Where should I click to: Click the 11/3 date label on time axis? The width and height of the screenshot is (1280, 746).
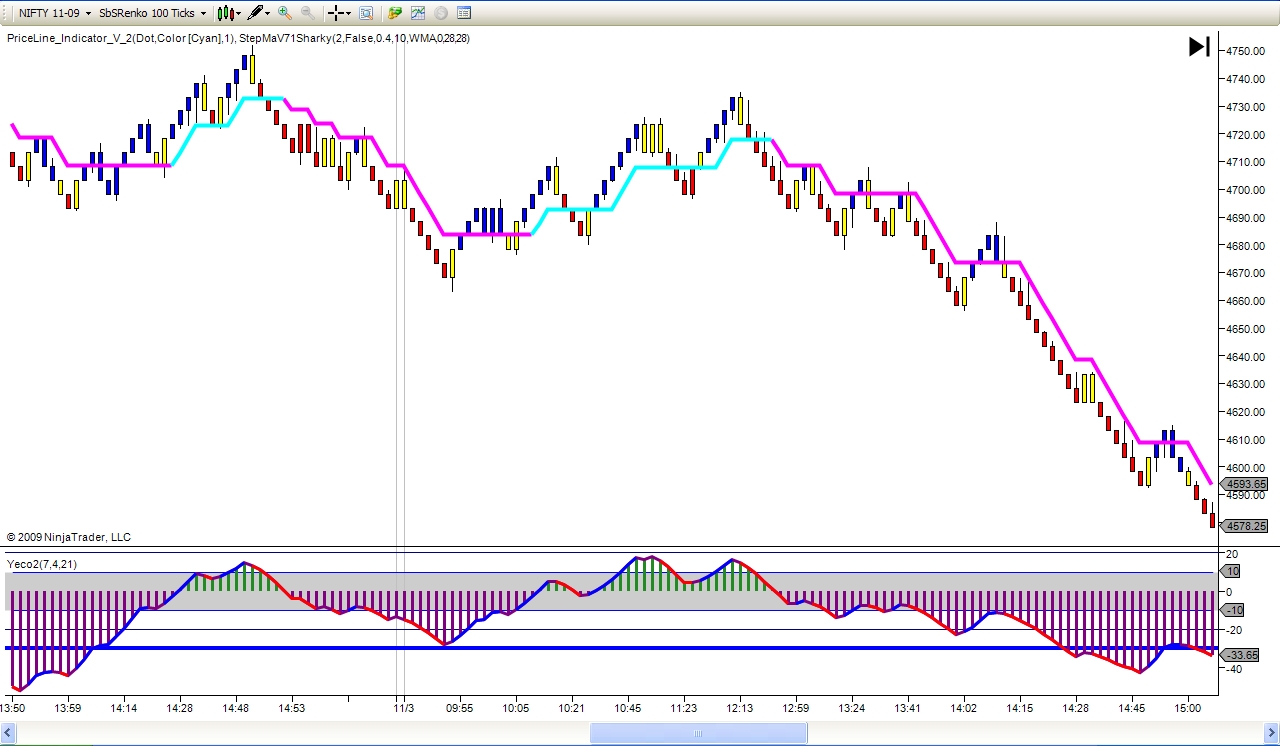tap(403, 709)
